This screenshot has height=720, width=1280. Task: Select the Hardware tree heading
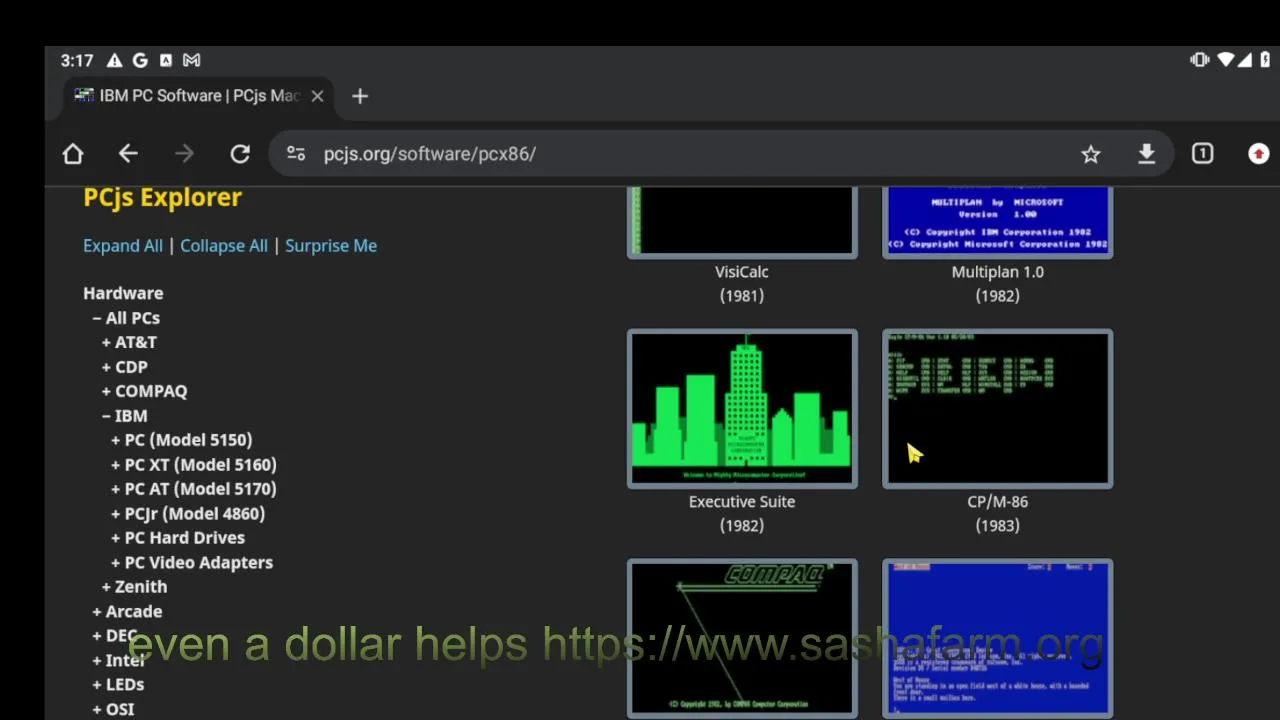pos(123,294)
